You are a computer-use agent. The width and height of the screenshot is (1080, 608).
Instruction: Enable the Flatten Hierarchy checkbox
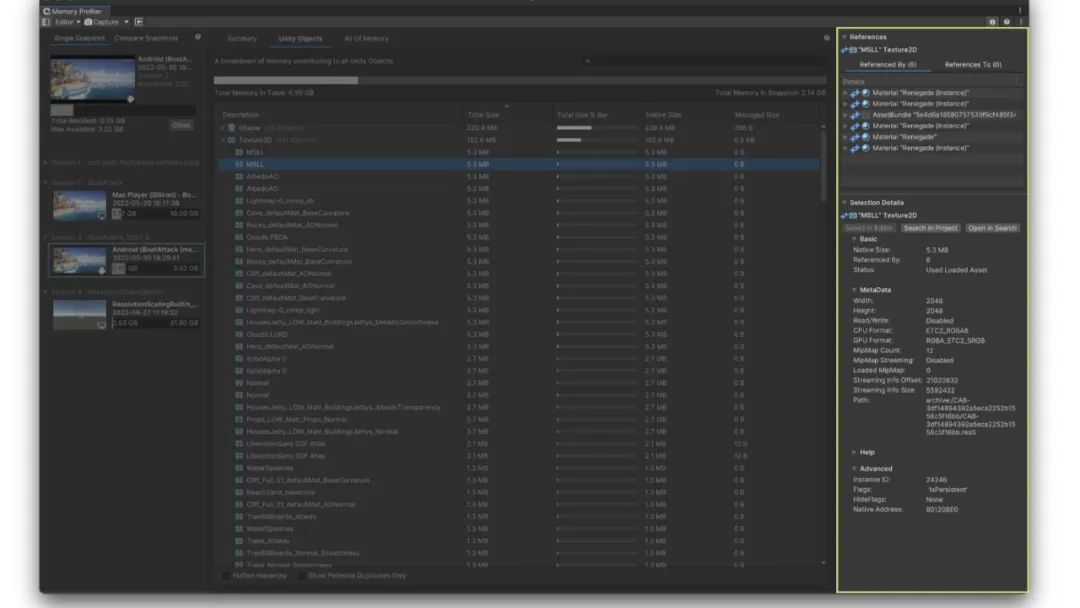[225, 576]
